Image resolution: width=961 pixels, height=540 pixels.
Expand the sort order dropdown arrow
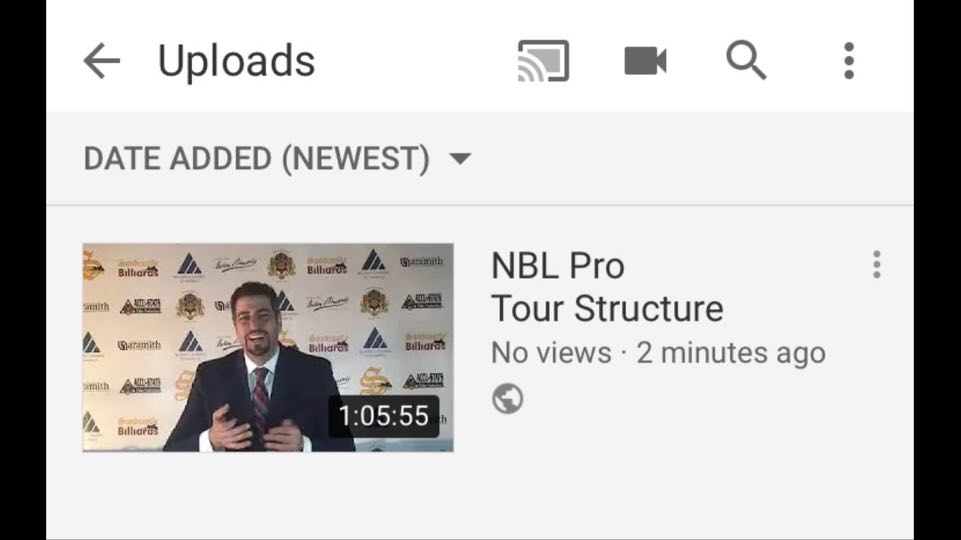point(460,159)
